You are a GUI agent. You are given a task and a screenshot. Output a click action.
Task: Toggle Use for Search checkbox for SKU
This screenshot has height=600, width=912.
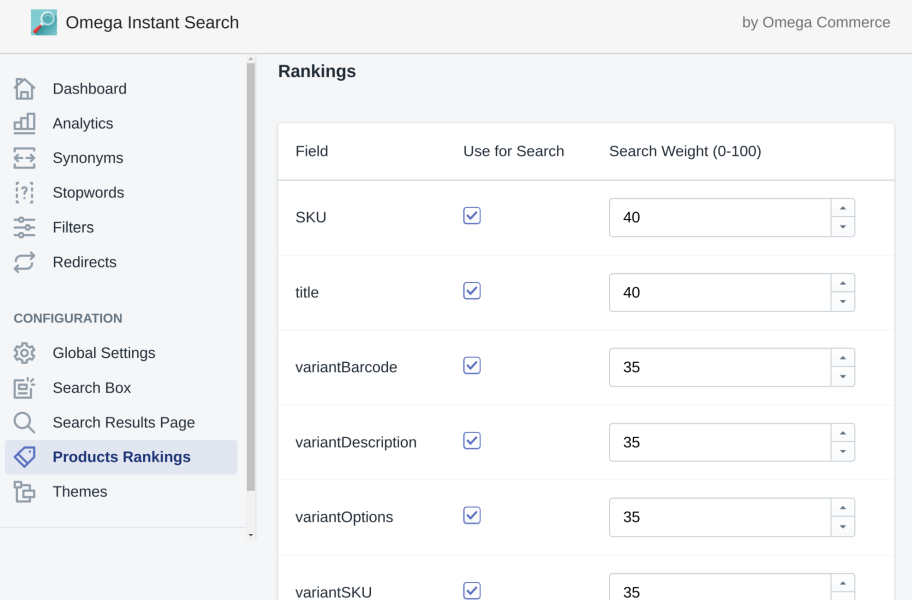[x=472, y=216]
